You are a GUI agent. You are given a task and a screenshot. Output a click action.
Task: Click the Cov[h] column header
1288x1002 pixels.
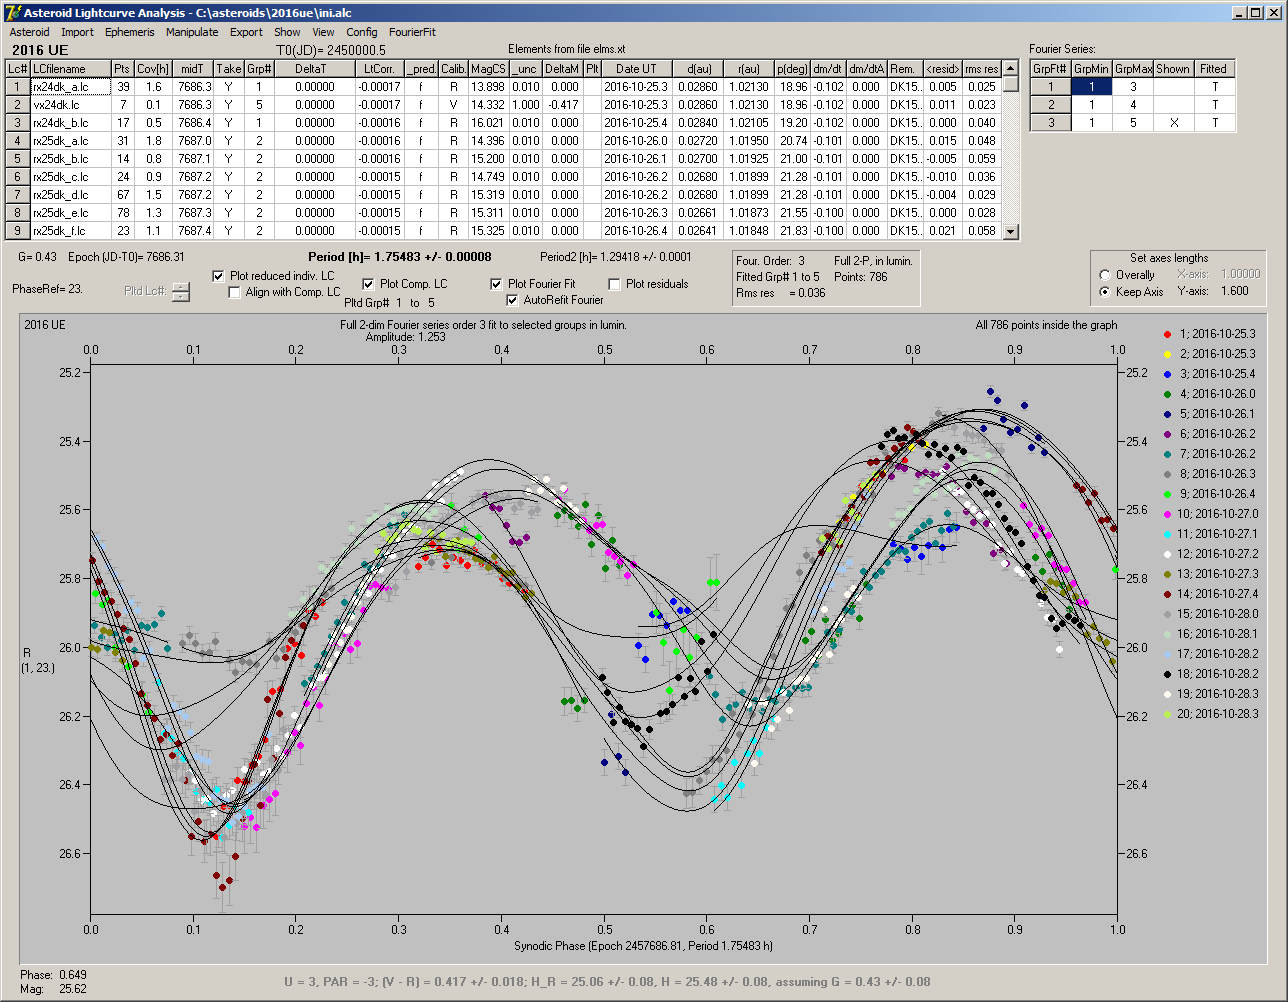tap(153, 69)
